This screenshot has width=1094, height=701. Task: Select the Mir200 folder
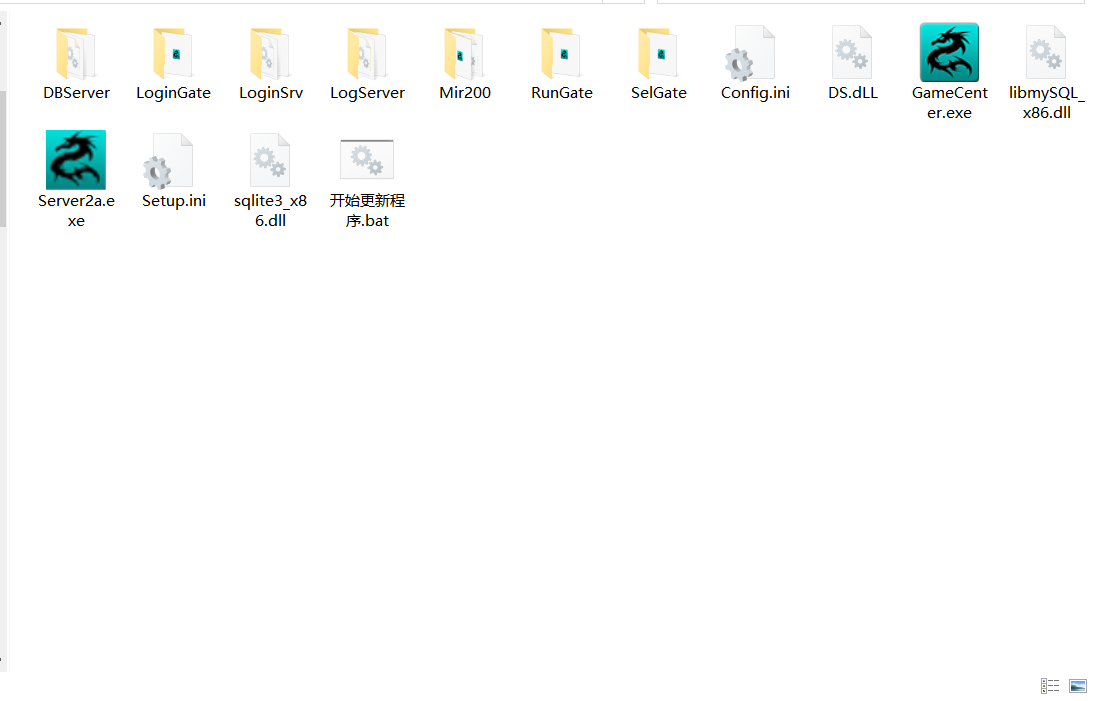464,54
